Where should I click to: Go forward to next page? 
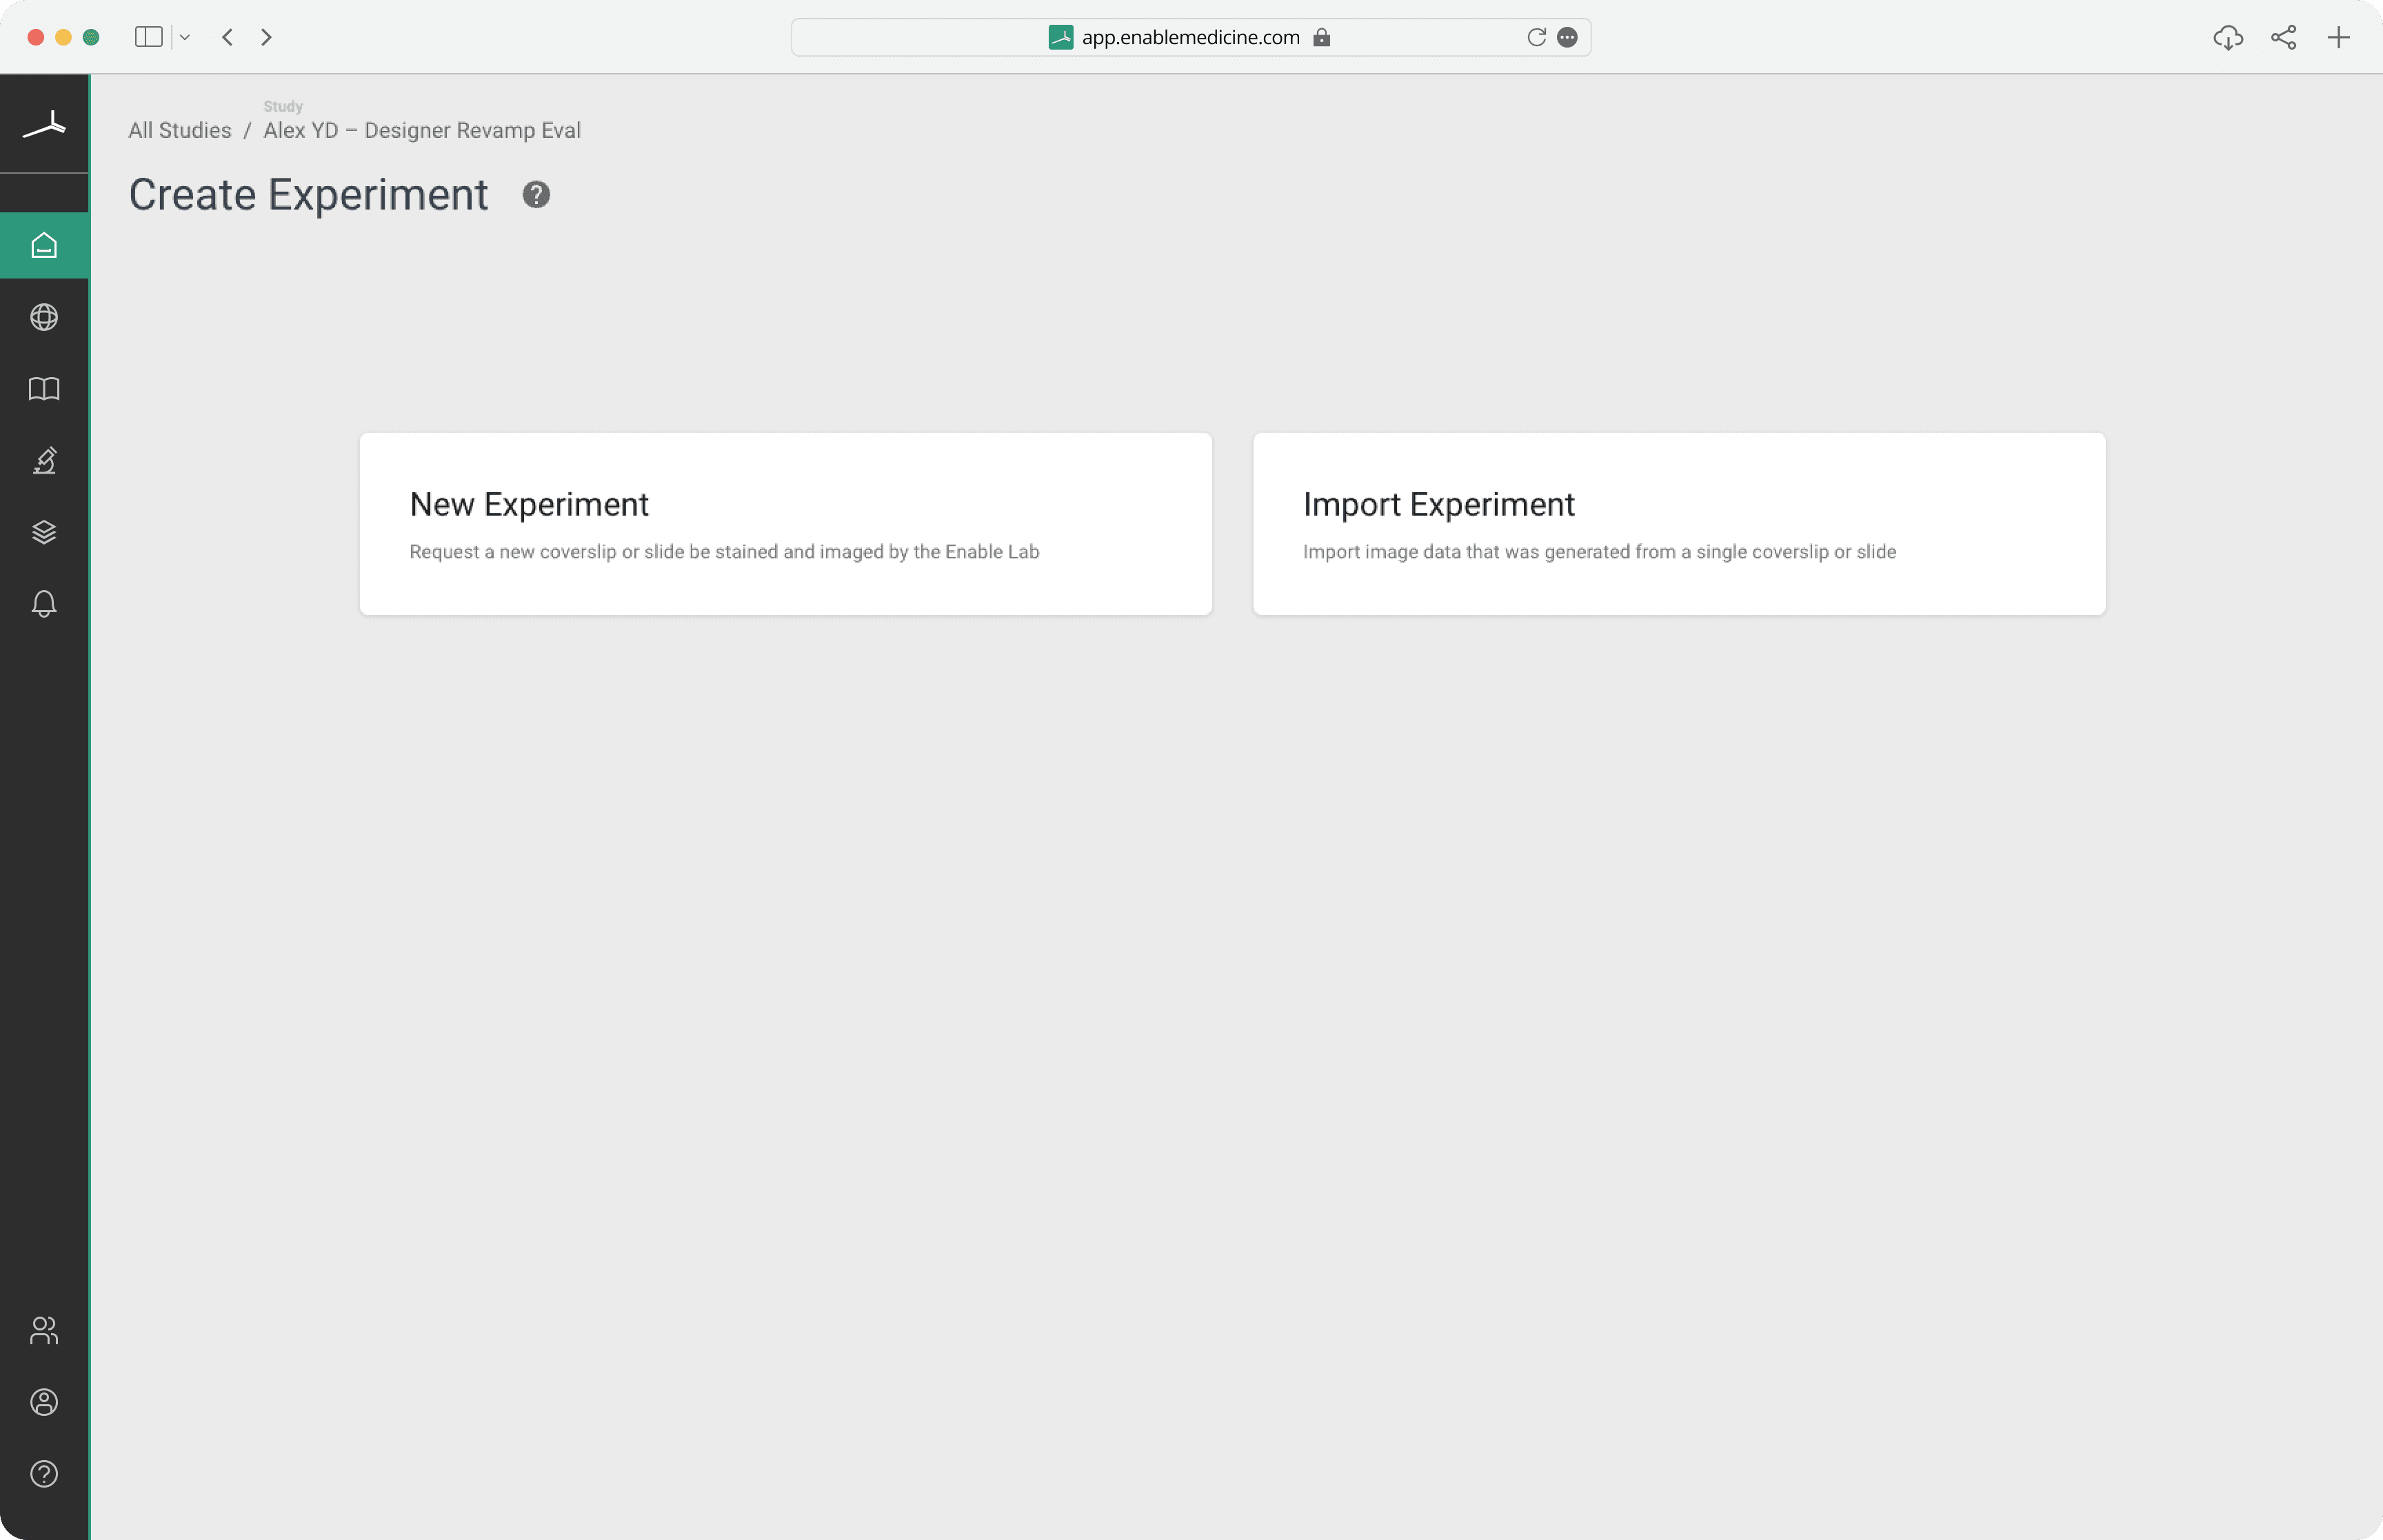(x=266, y=37)
